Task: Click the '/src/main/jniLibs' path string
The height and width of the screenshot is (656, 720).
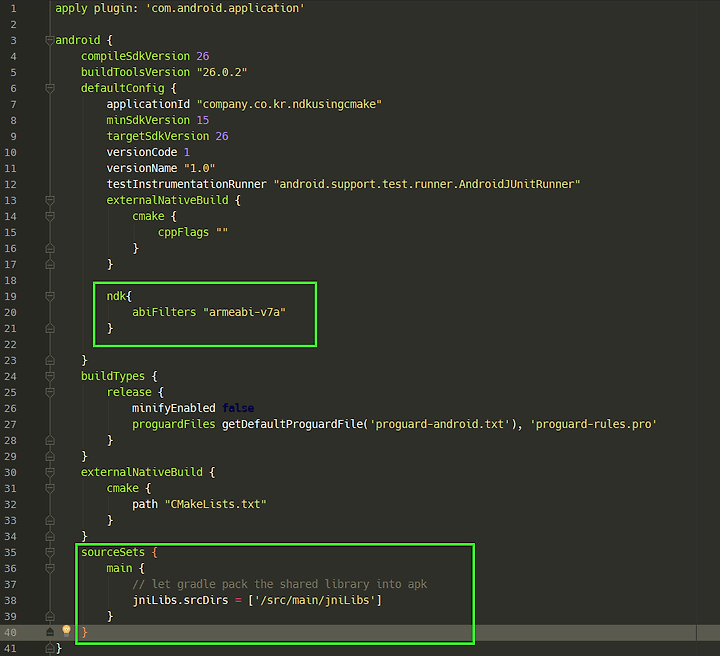Action: [315, 600]
